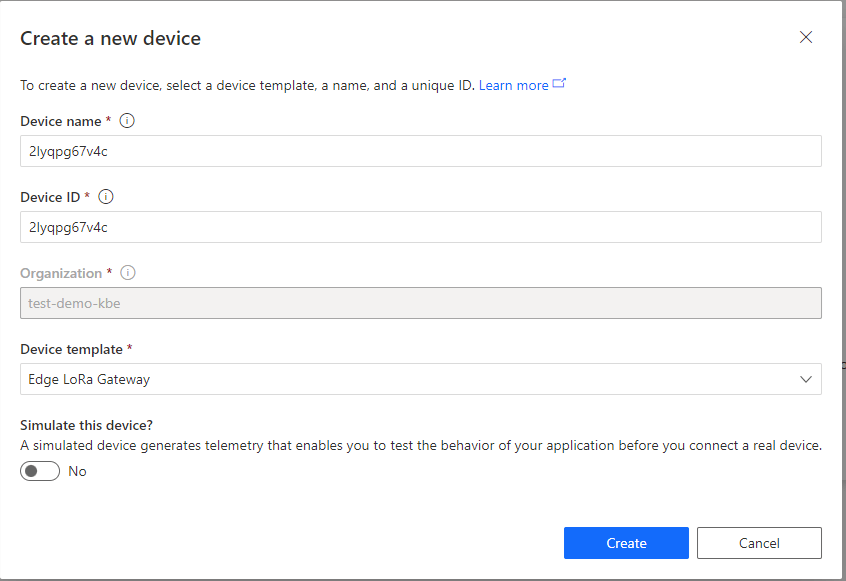Click the Device template field label

(71, 350)
